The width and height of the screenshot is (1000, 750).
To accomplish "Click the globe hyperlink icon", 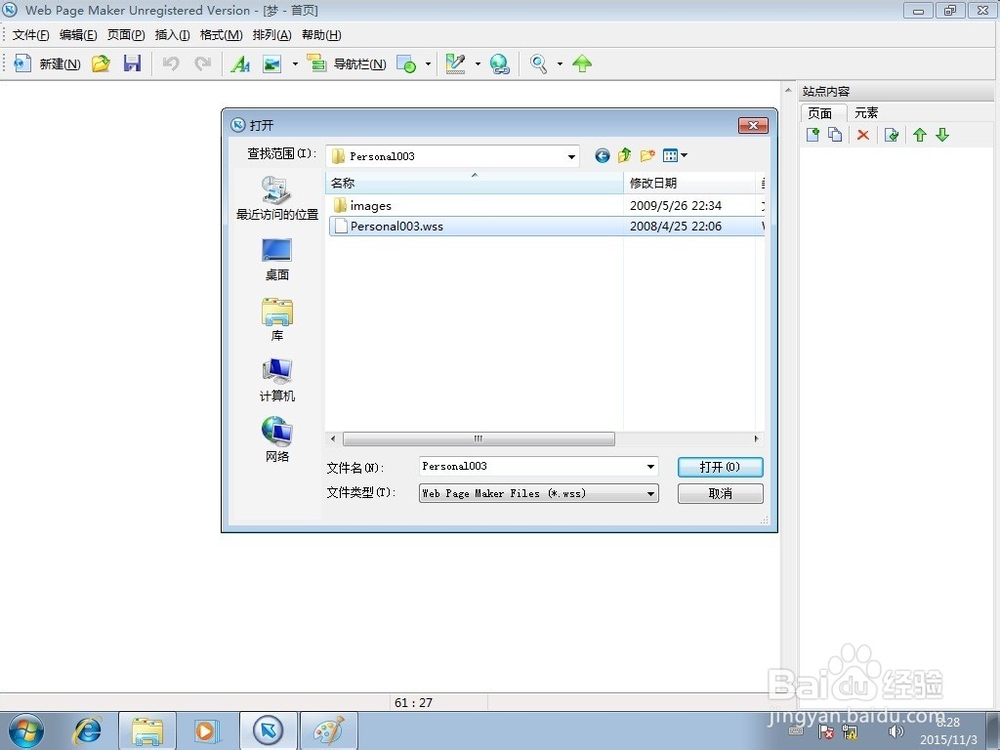I will coord(499,63).
